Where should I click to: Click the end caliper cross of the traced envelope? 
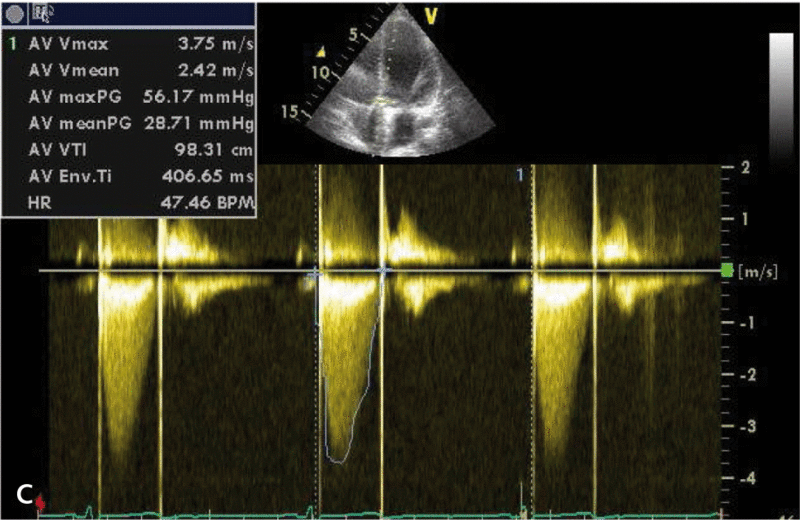(x=384, y=269)
